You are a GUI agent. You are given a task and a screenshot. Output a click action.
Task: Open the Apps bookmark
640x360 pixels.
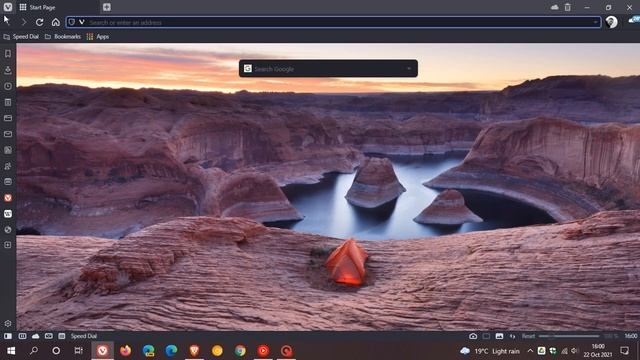tap(98, 37)
